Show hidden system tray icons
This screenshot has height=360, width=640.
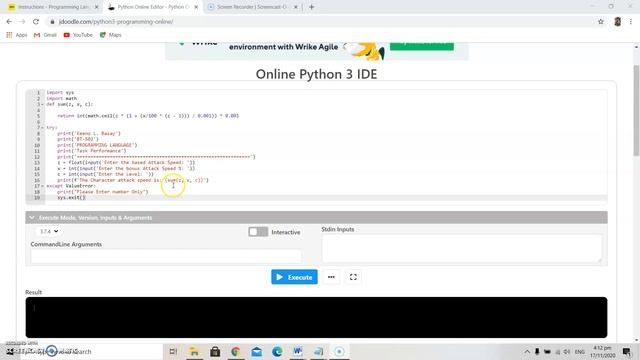pyautogui.click(x=527, y=351)
